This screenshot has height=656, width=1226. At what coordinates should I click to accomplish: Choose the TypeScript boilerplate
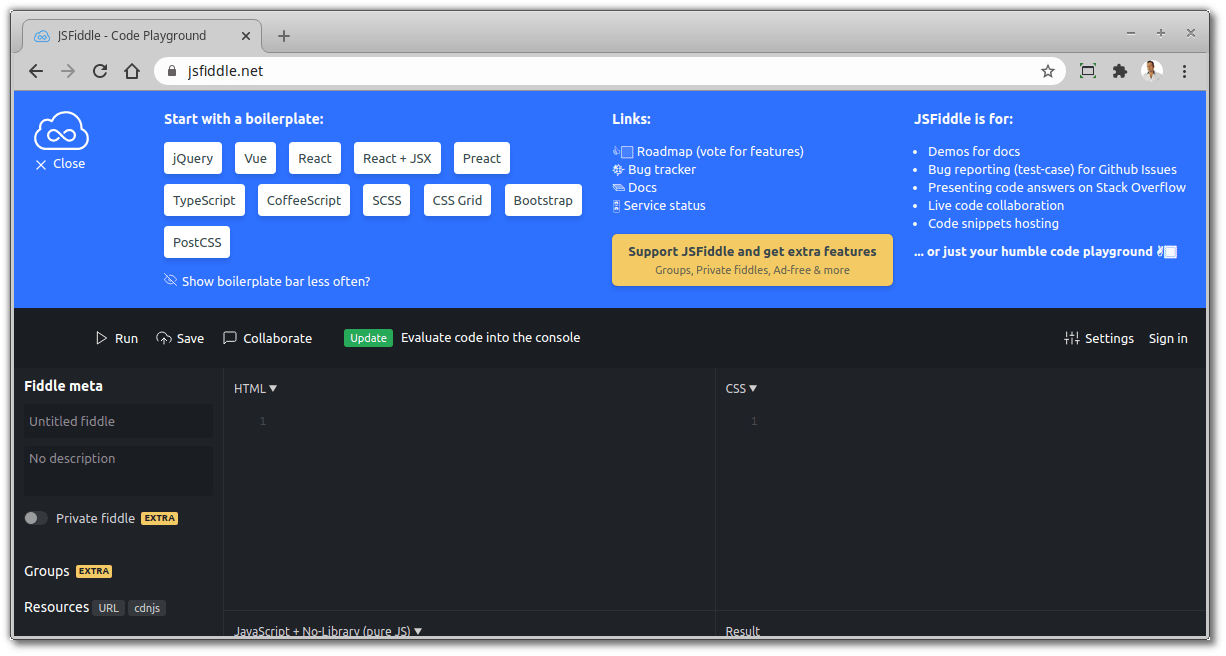pyautogui.click(x=204, y=200)
